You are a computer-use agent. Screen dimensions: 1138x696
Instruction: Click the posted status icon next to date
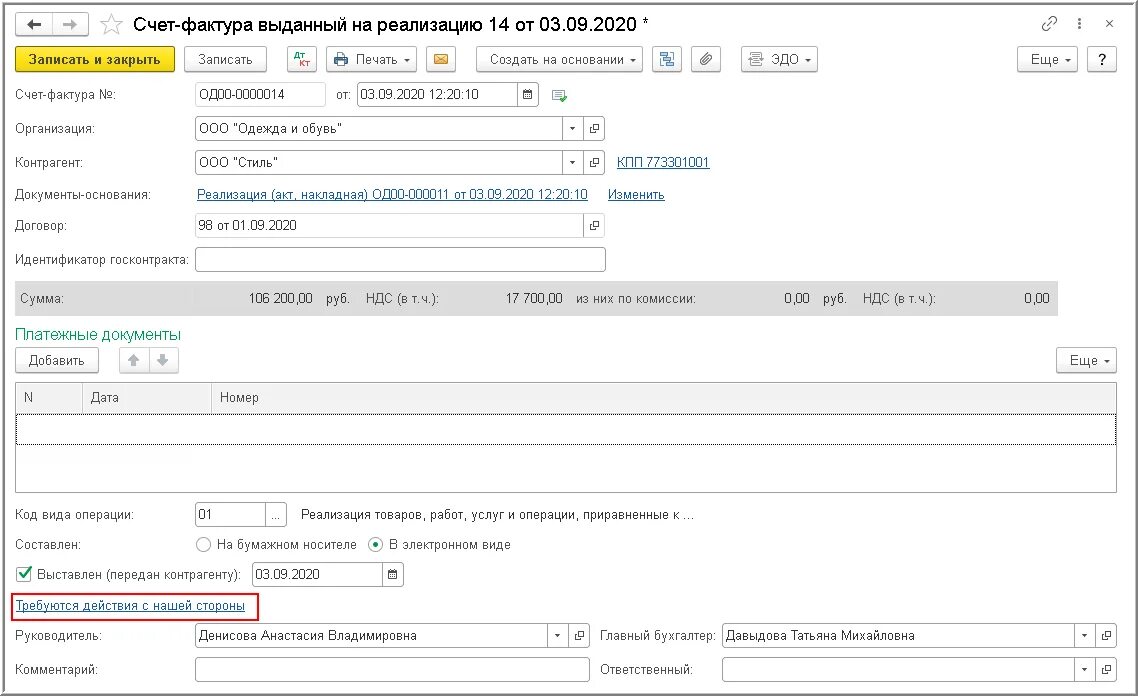559,95
